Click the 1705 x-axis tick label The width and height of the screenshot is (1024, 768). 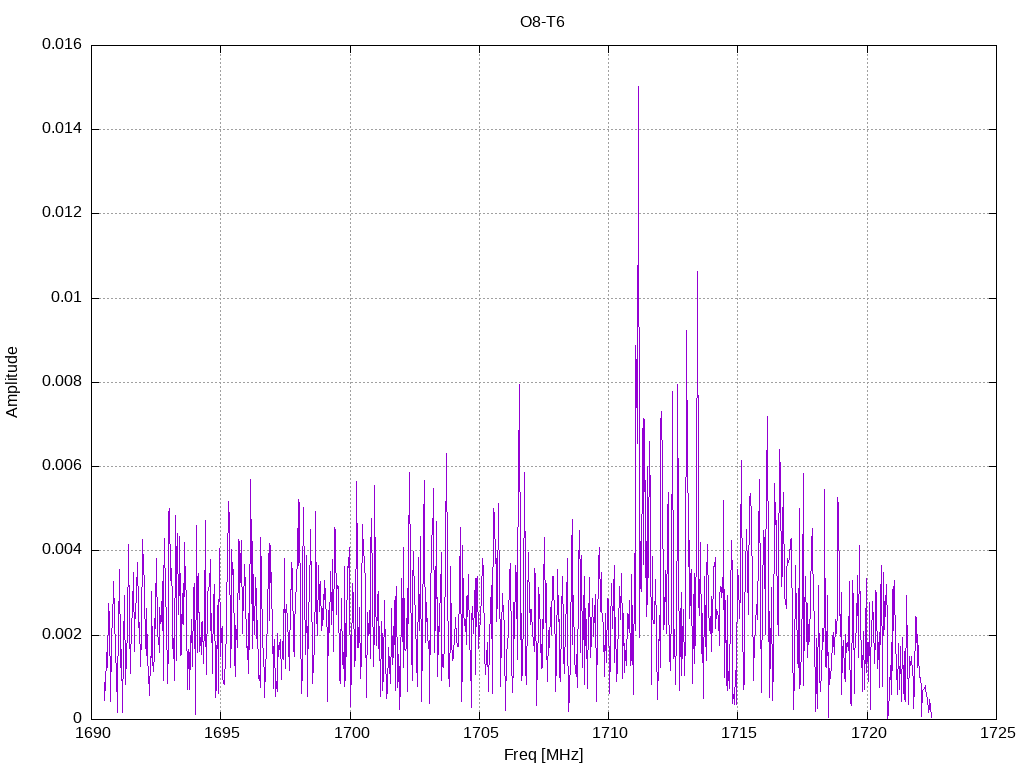click(x=479, y=733)
